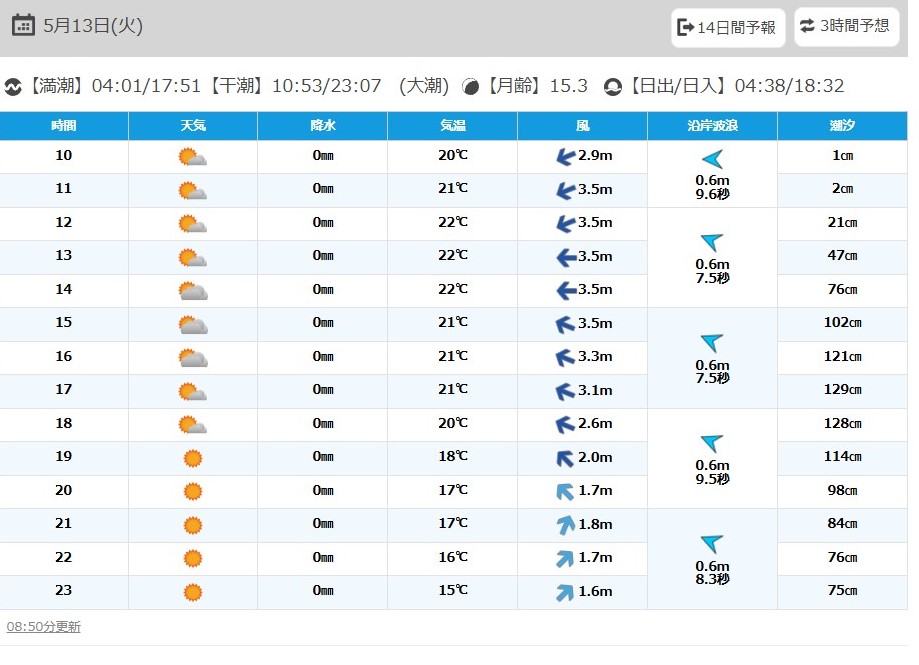Click the cloudy weather icon for hour 16

click(193, 357)
